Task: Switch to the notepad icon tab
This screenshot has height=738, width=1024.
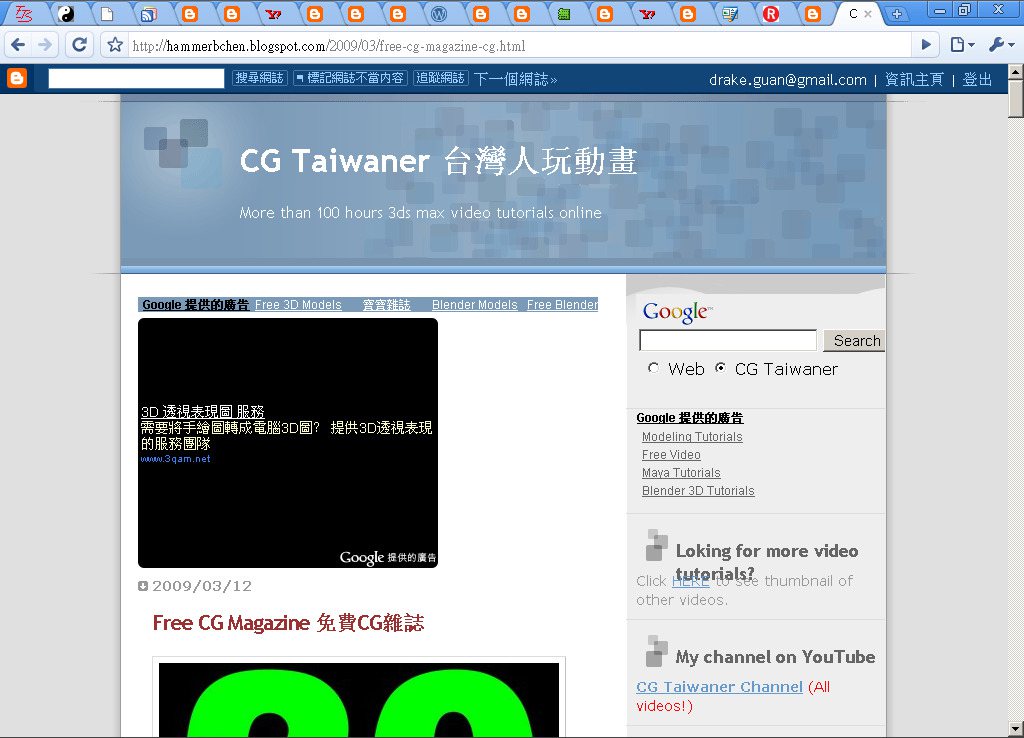Action: [729, 14]
